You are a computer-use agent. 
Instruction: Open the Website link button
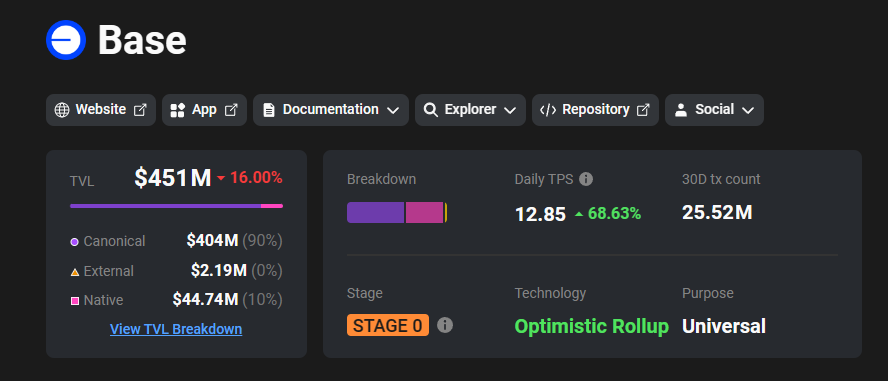point(101,110)
